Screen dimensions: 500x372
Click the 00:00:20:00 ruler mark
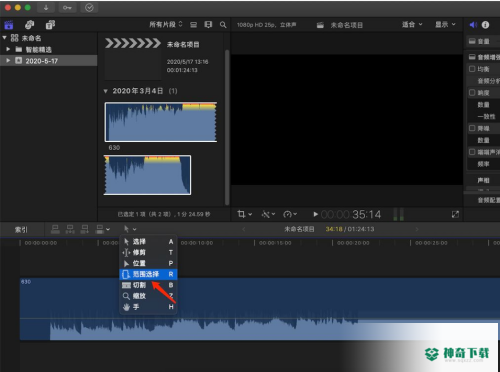click(x=353, y=243)
